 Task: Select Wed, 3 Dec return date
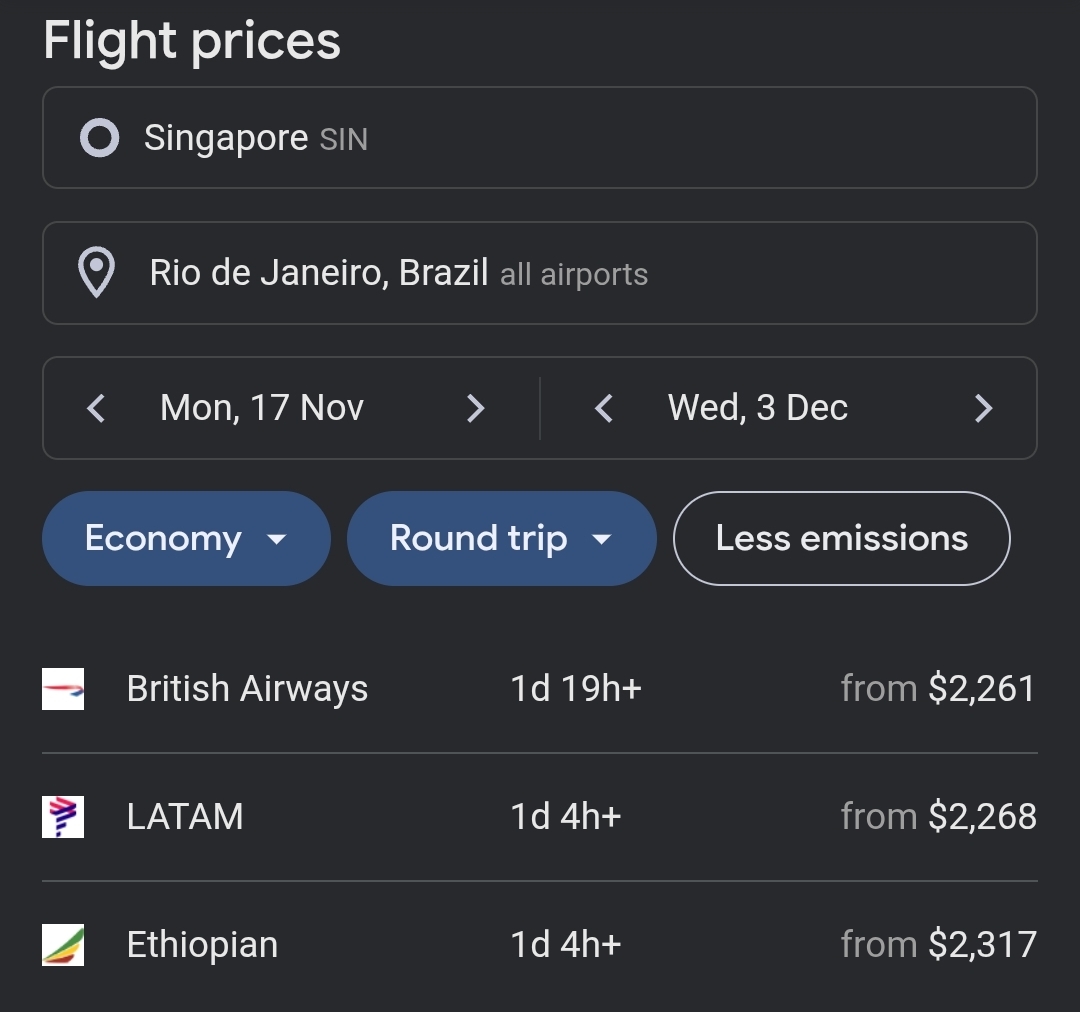click(757, 408)
